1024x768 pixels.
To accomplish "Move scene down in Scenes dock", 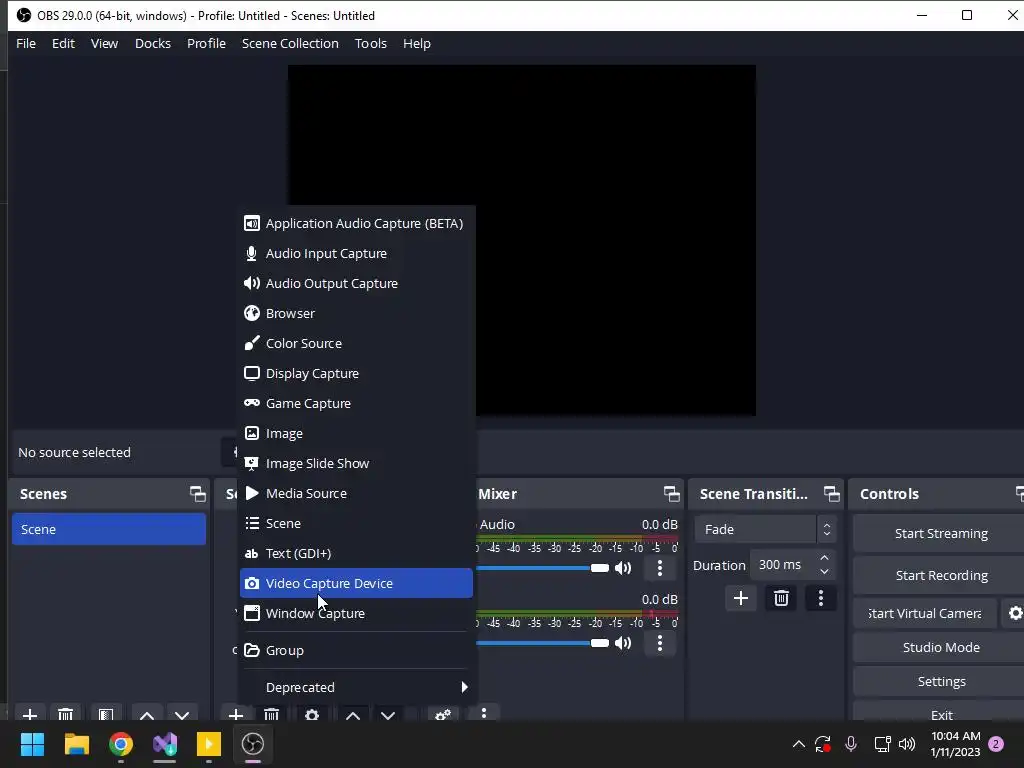I will (x=182, y=714).
